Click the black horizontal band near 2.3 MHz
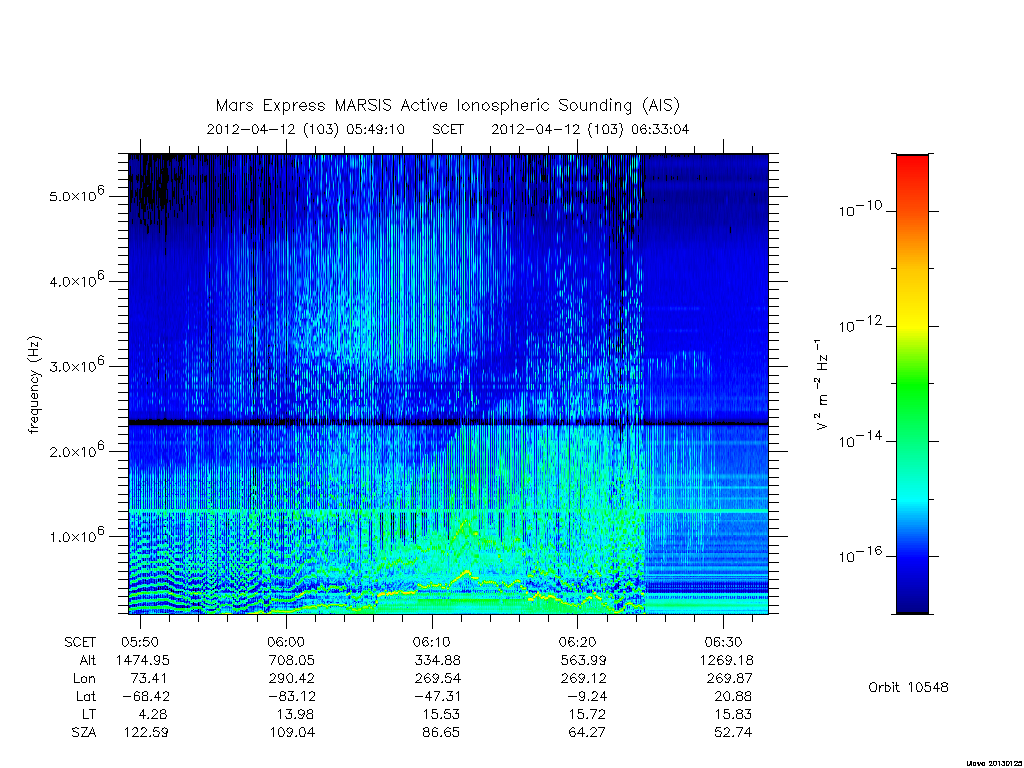 click(x=448, y=423)
